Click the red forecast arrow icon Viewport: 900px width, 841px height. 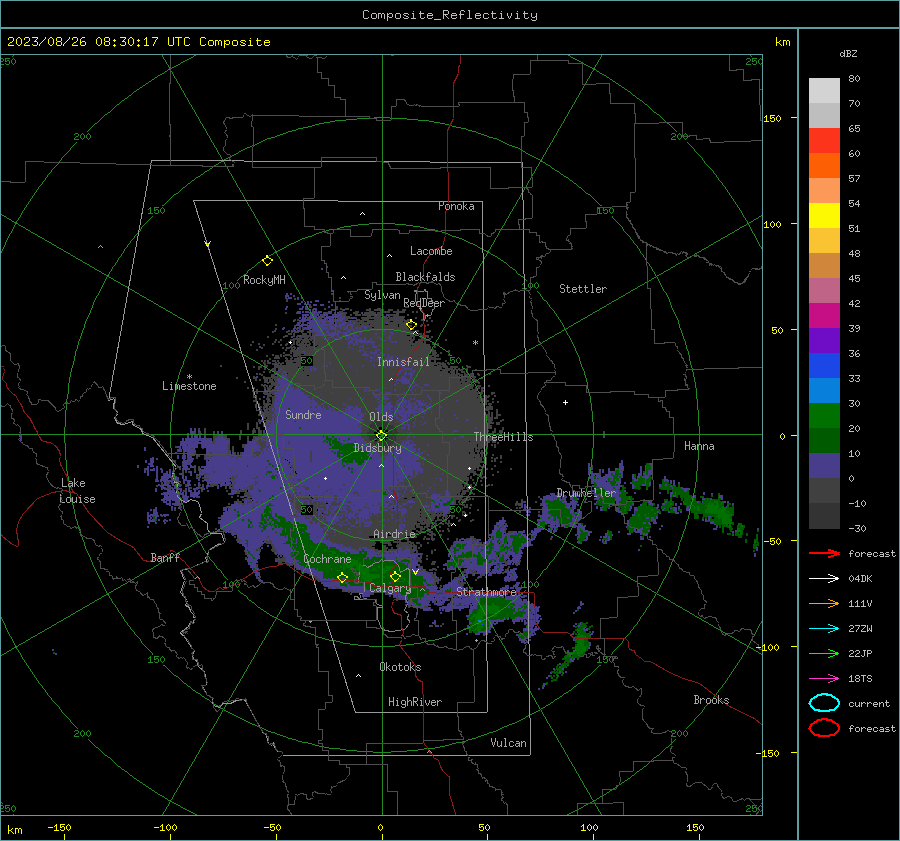824,553
